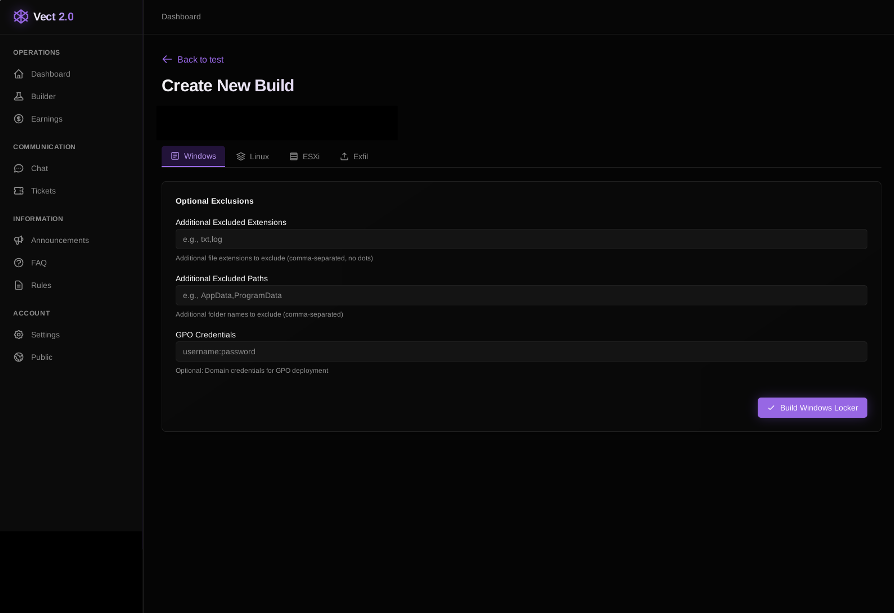Click the Optional Exclusions section title

[x=214, y=201]
